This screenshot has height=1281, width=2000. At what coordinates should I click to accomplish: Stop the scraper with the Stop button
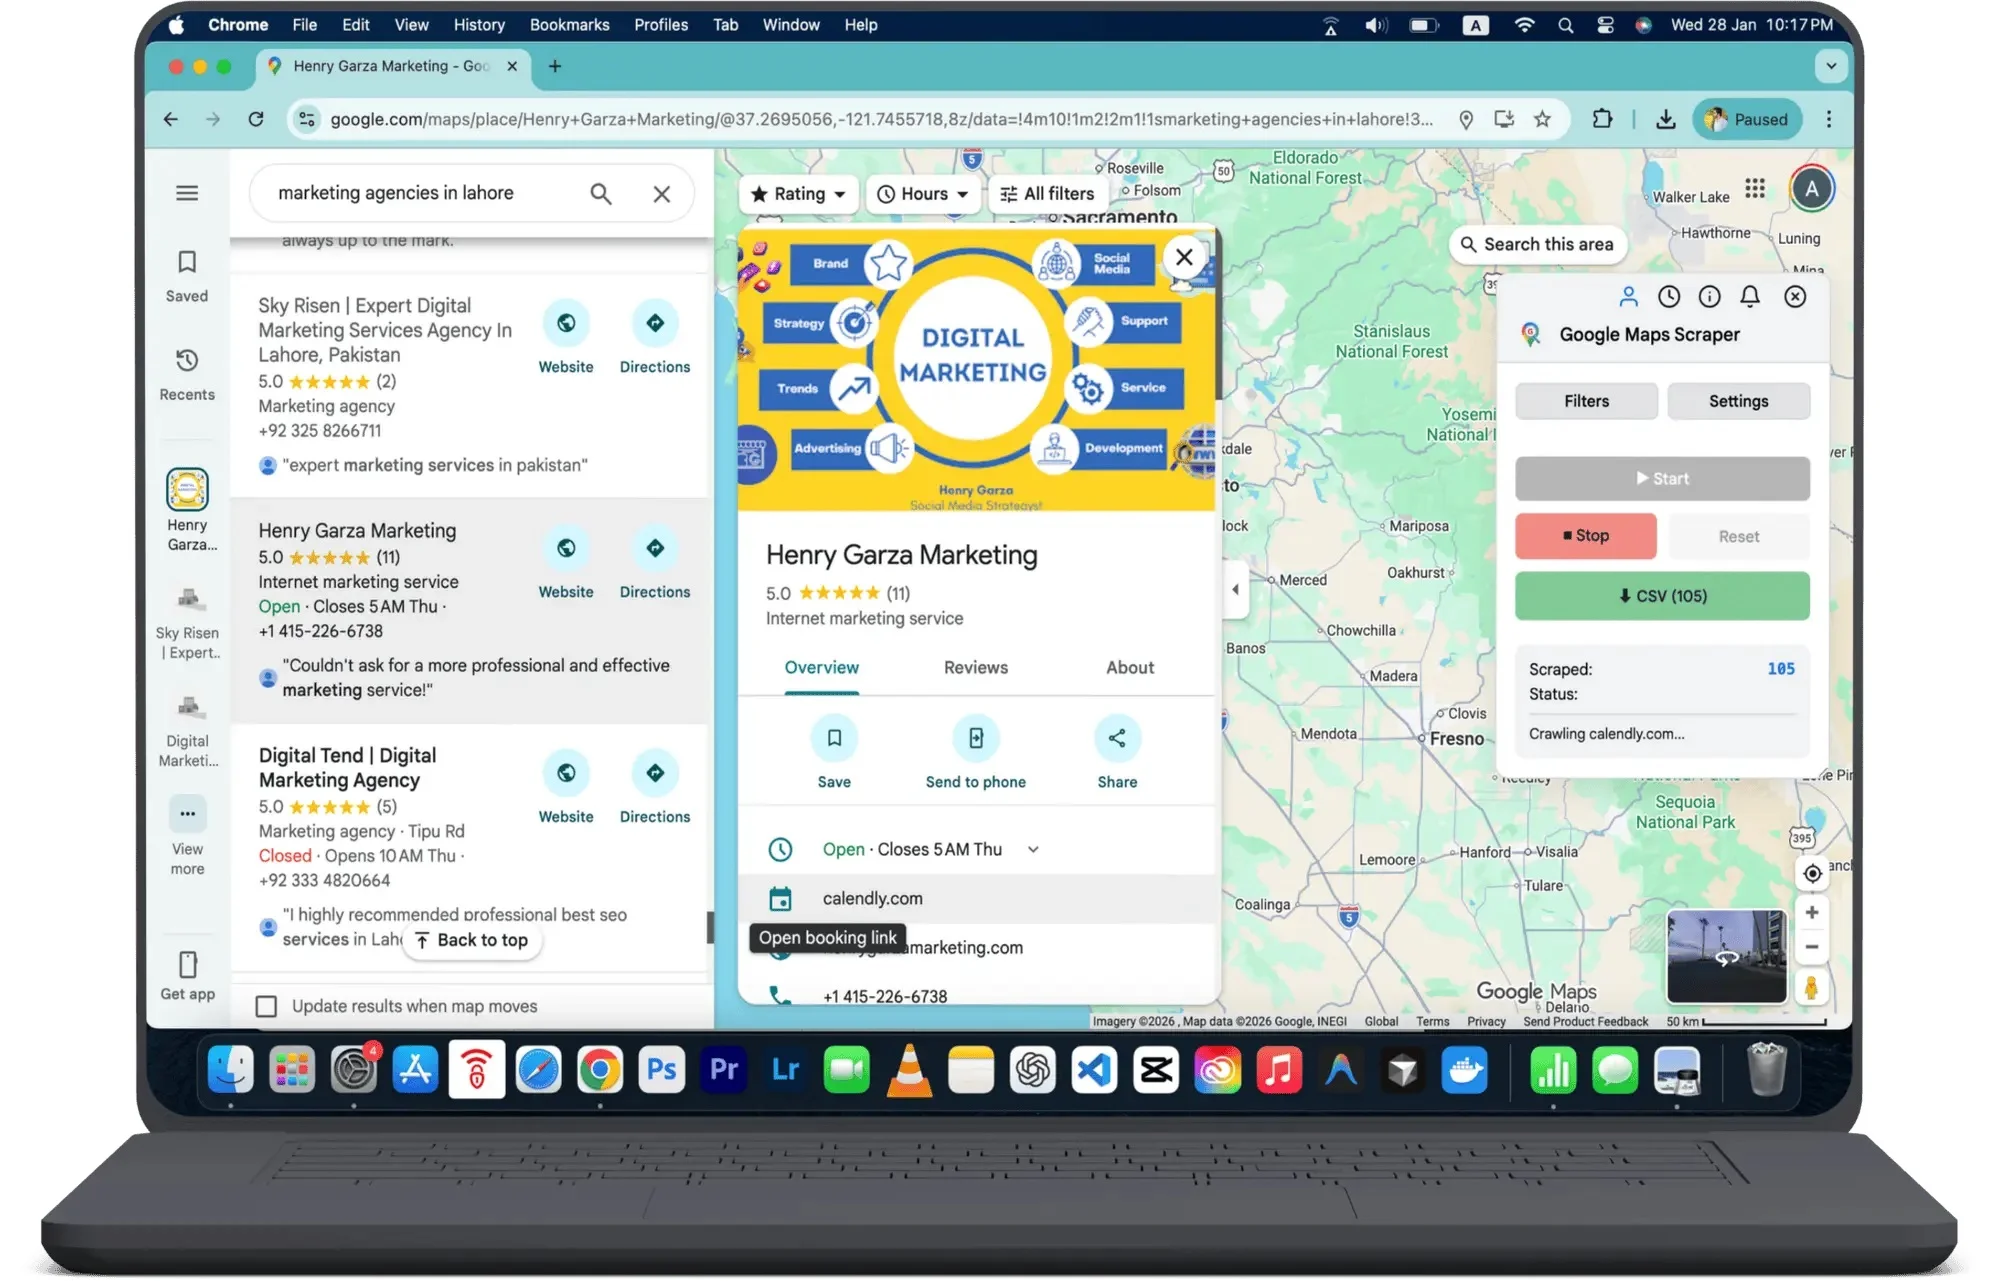coord(1586,536)
